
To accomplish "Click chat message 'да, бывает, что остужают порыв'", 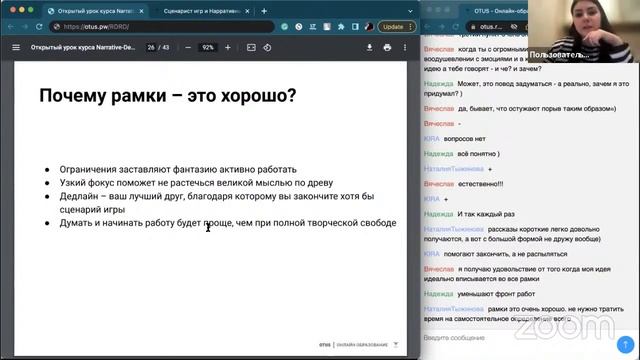I will point(537,109).
